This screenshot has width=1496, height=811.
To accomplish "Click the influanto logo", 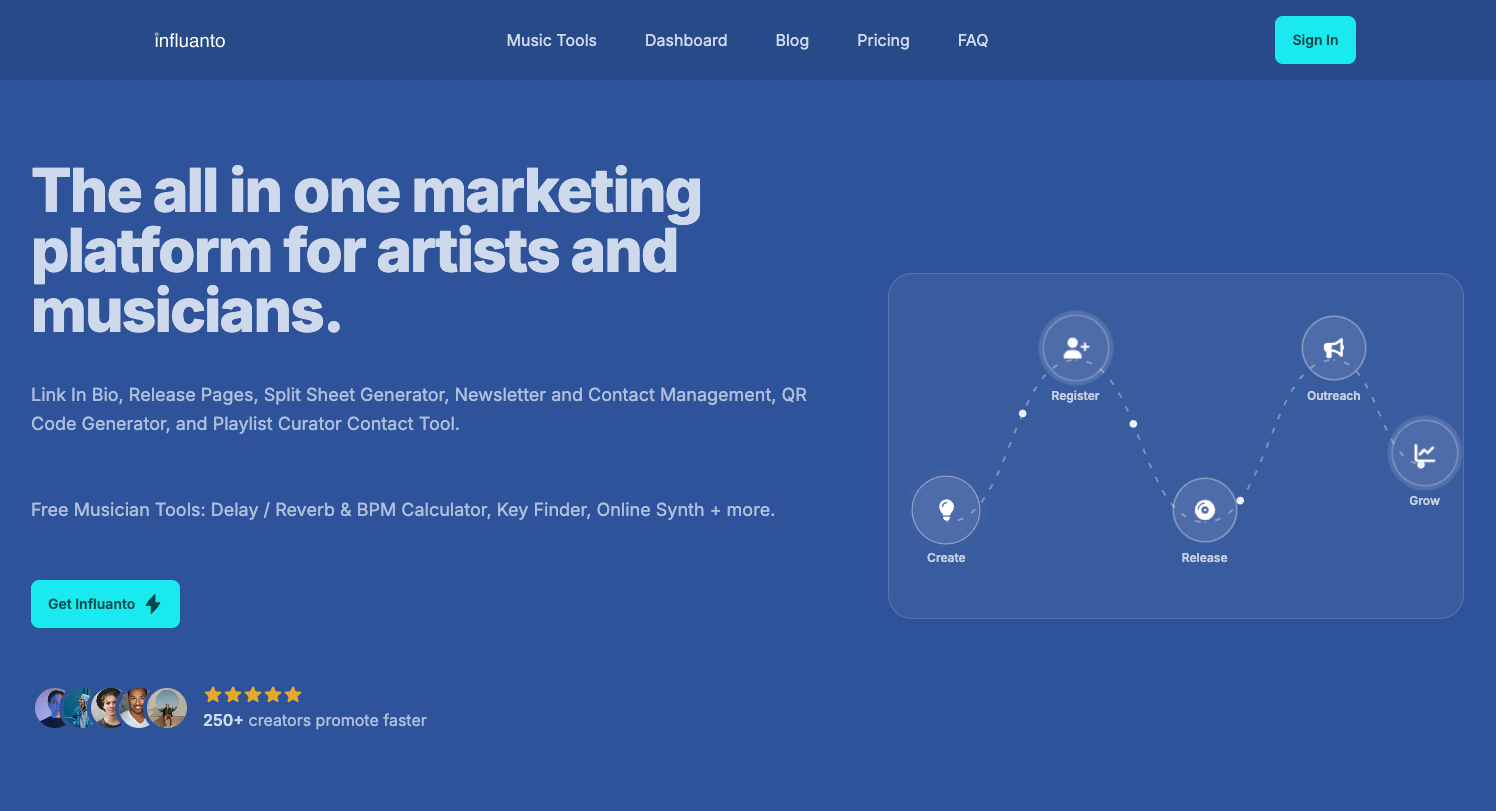I will coord(190,40).
